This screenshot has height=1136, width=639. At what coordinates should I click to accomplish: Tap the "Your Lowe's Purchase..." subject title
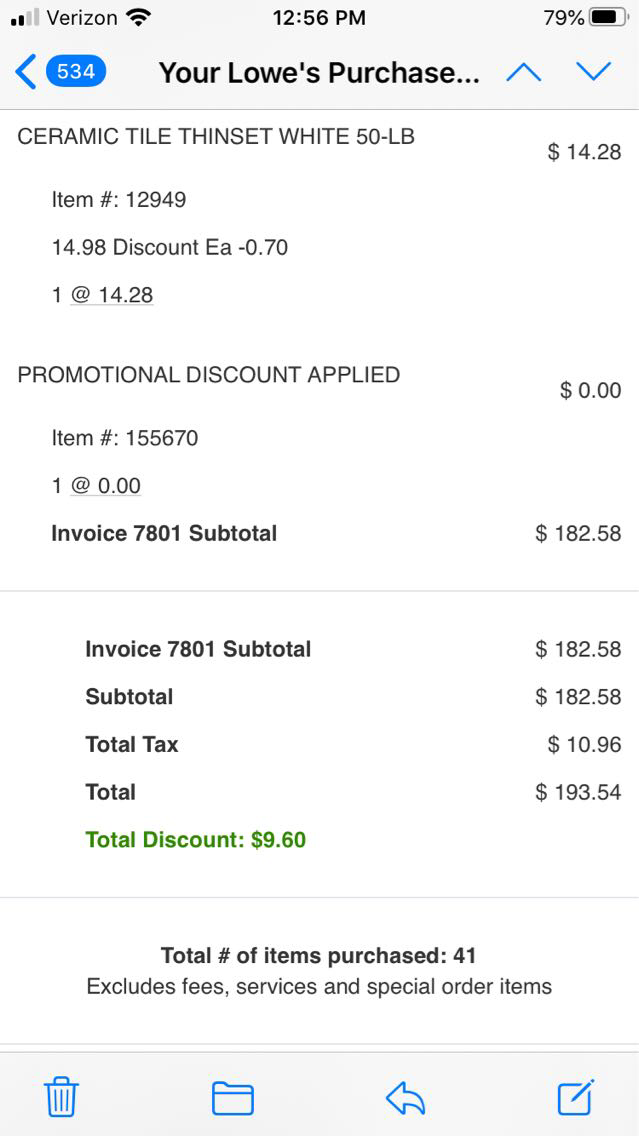319,73
